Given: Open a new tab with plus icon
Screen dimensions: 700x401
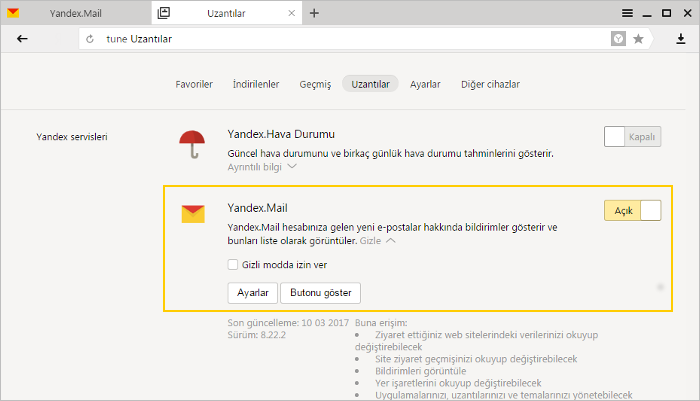Looking at the screenshot, I should (314, 13).
